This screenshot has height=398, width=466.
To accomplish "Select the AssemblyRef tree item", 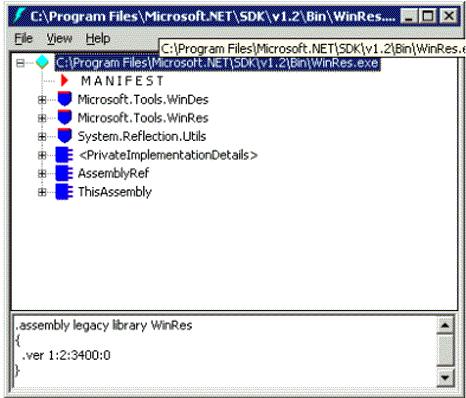I will tap(113, 173).
